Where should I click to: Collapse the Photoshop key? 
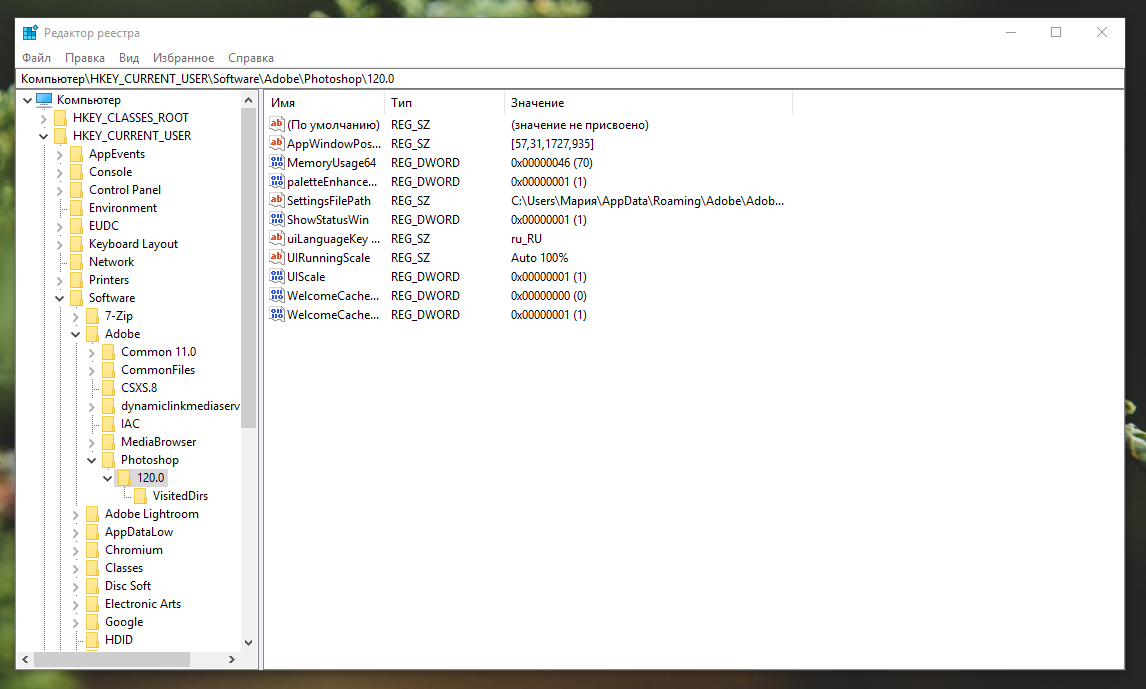coord(92,460)
